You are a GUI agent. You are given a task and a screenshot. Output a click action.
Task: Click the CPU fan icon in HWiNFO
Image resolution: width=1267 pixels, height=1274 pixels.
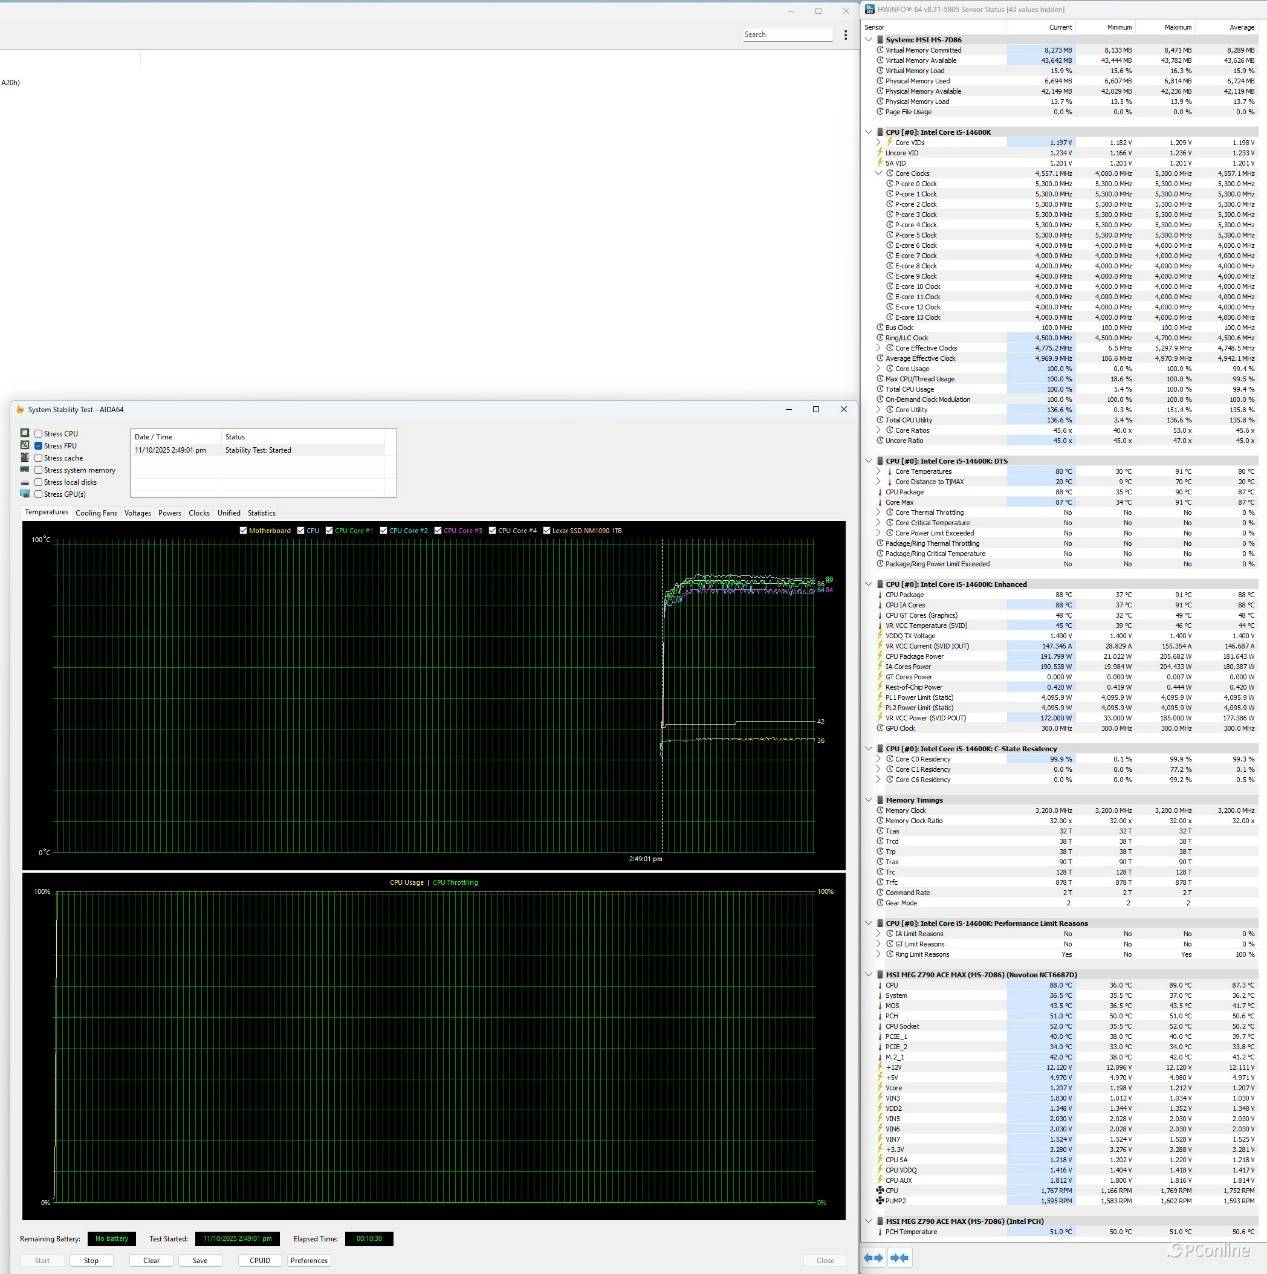(x=880, y=1190)
